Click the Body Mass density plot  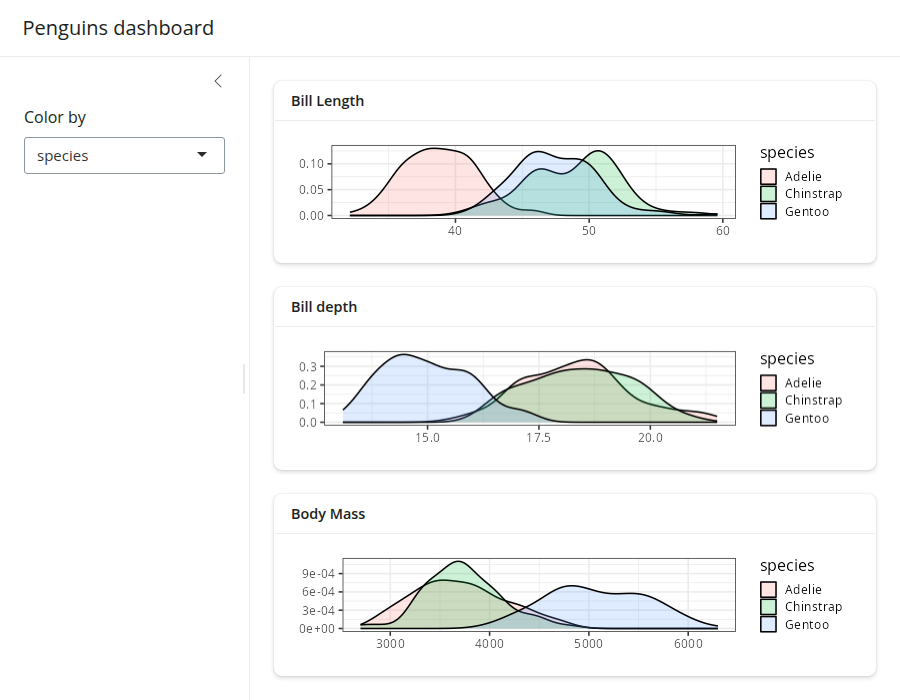coord(539,594)
